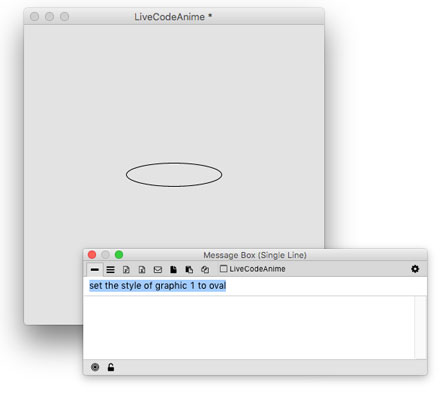Zoom the Message Box with green button

[x=119, y=255]
